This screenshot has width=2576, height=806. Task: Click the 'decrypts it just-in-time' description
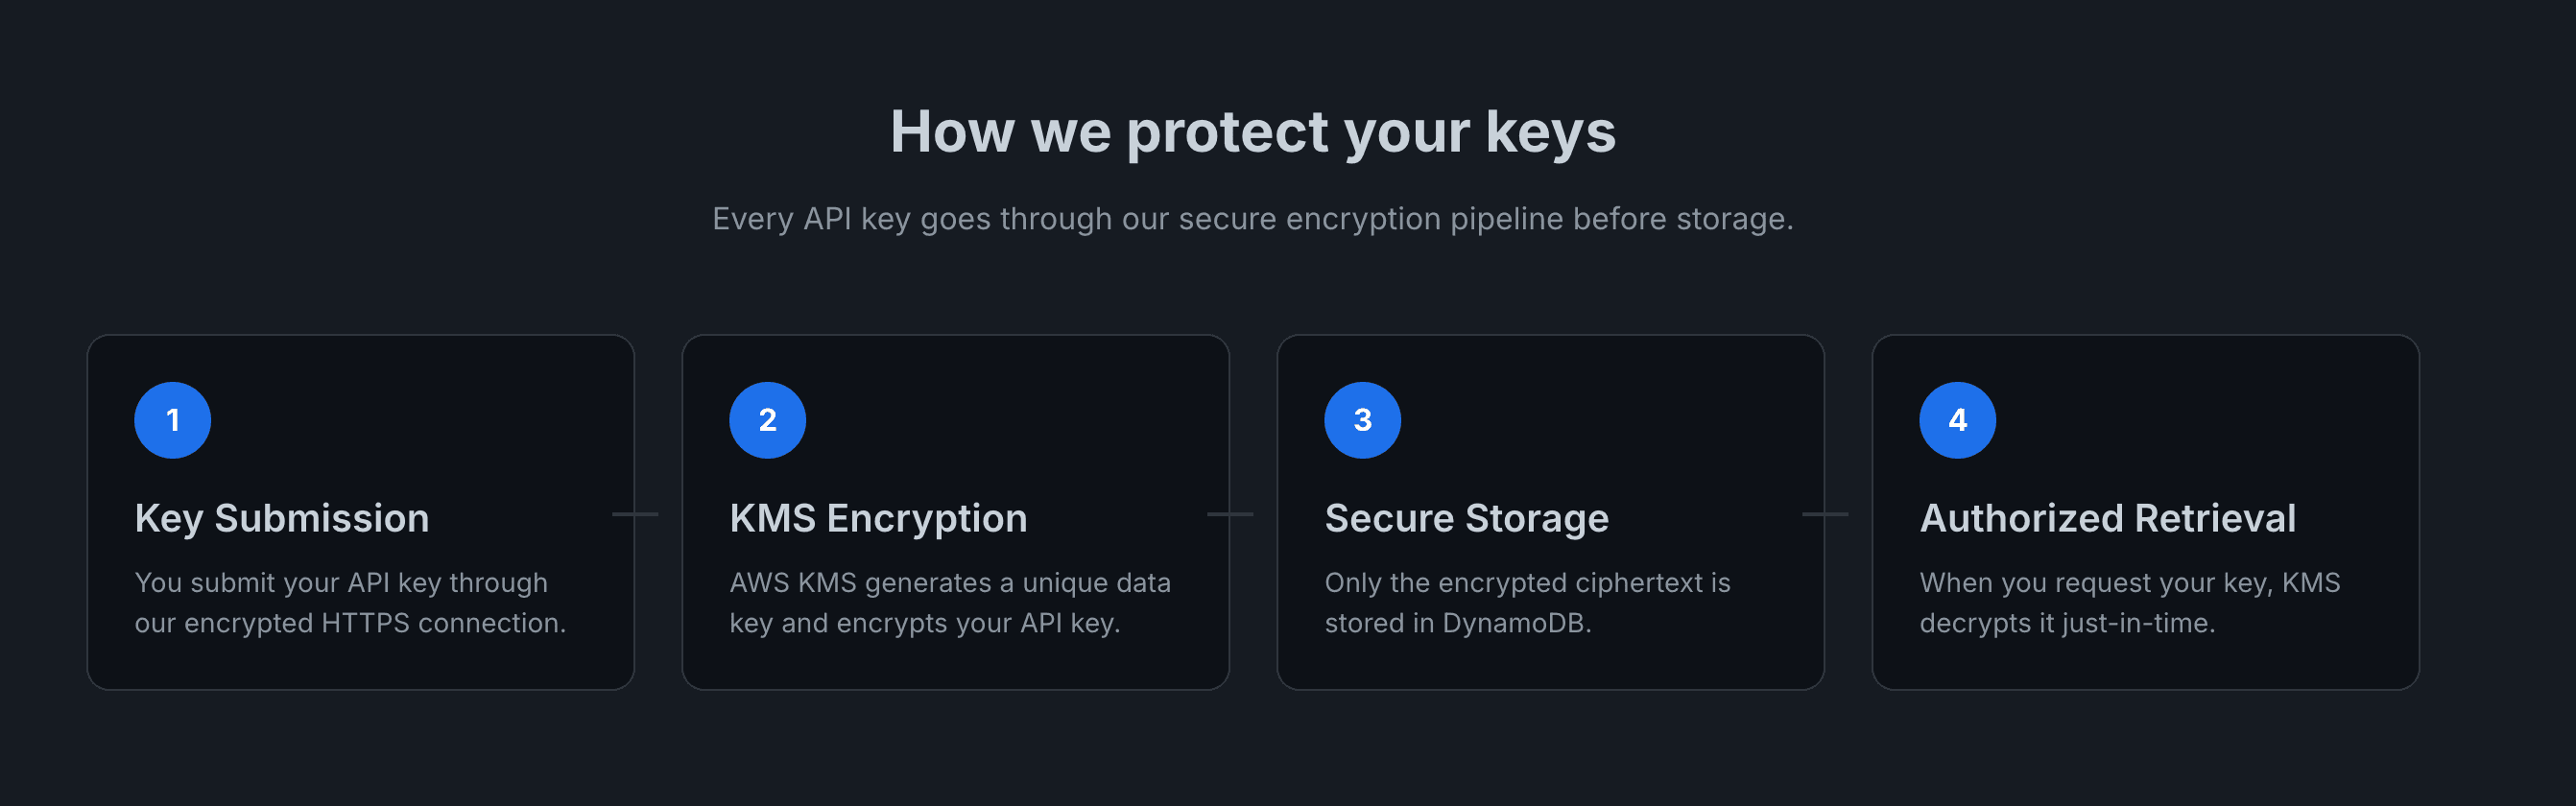tap(2129, 603)
